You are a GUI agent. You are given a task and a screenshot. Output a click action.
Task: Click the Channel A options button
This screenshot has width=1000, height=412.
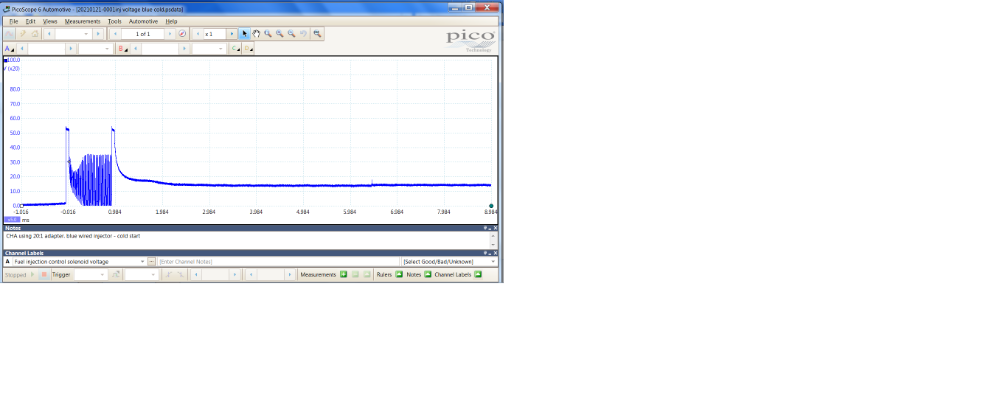coord(9,48)
